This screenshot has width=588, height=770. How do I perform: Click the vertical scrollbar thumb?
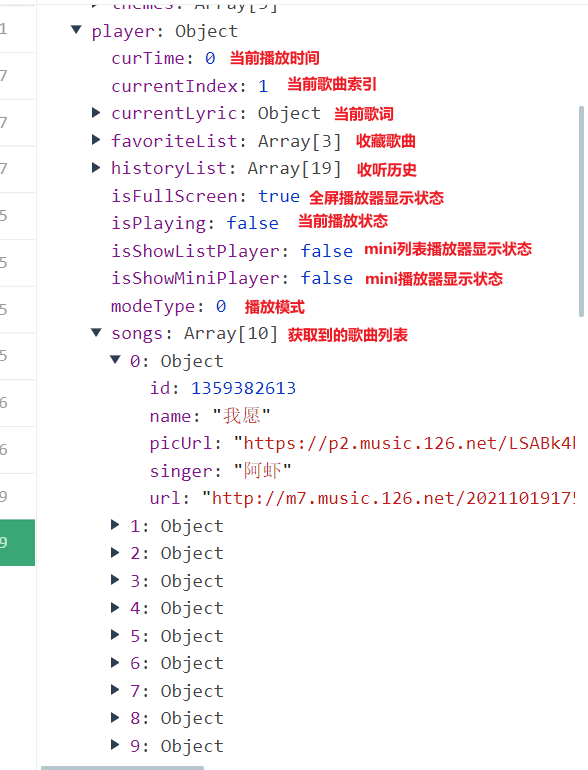(582, 211)
